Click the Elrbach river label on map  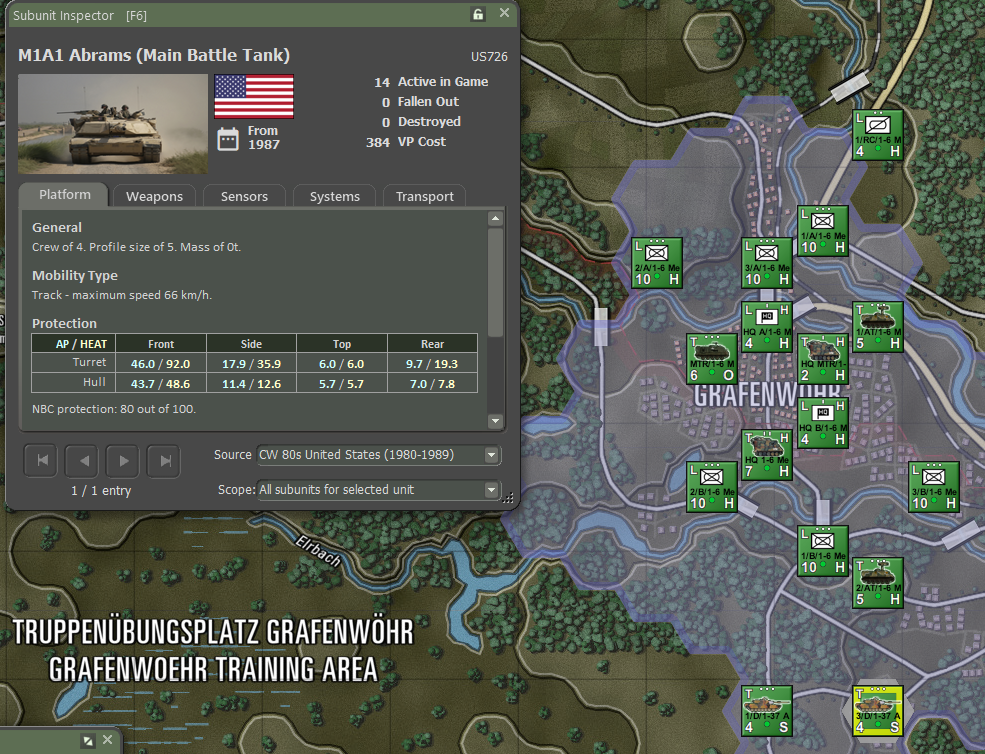[x=318, y=551]
